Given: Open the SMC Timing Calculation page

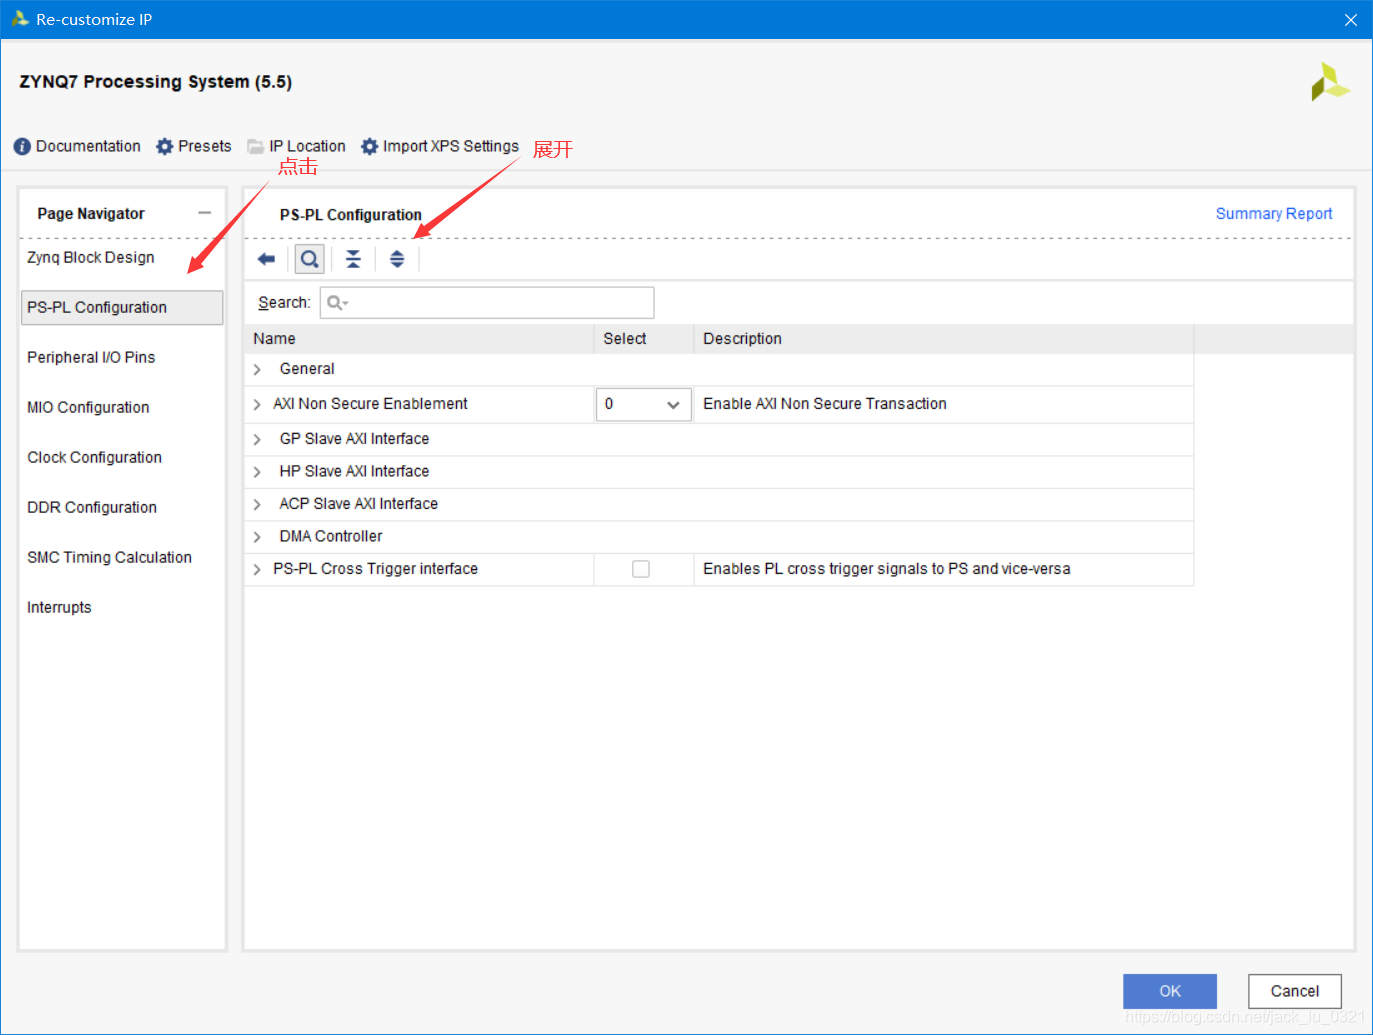Looking at the screenshot, I should pyautogui.click(x=109, y=557).
